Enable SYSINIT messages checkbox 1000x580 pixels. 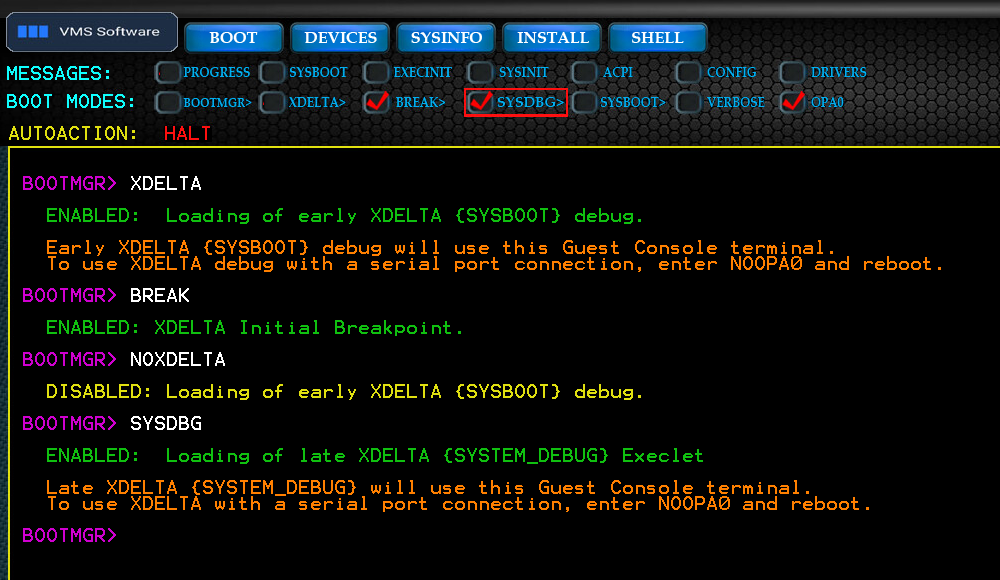[x=481, y=72]
